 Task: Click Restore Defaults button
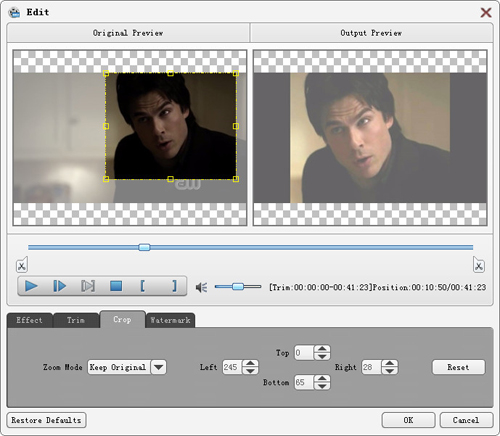[x=46, y=420]
